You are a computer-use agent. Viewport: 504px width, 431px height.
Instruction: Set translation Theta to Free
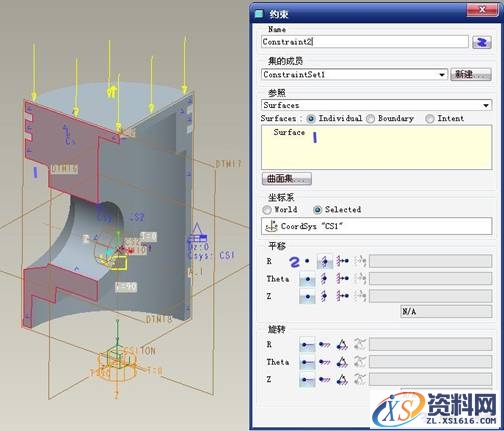pos(307,279)
